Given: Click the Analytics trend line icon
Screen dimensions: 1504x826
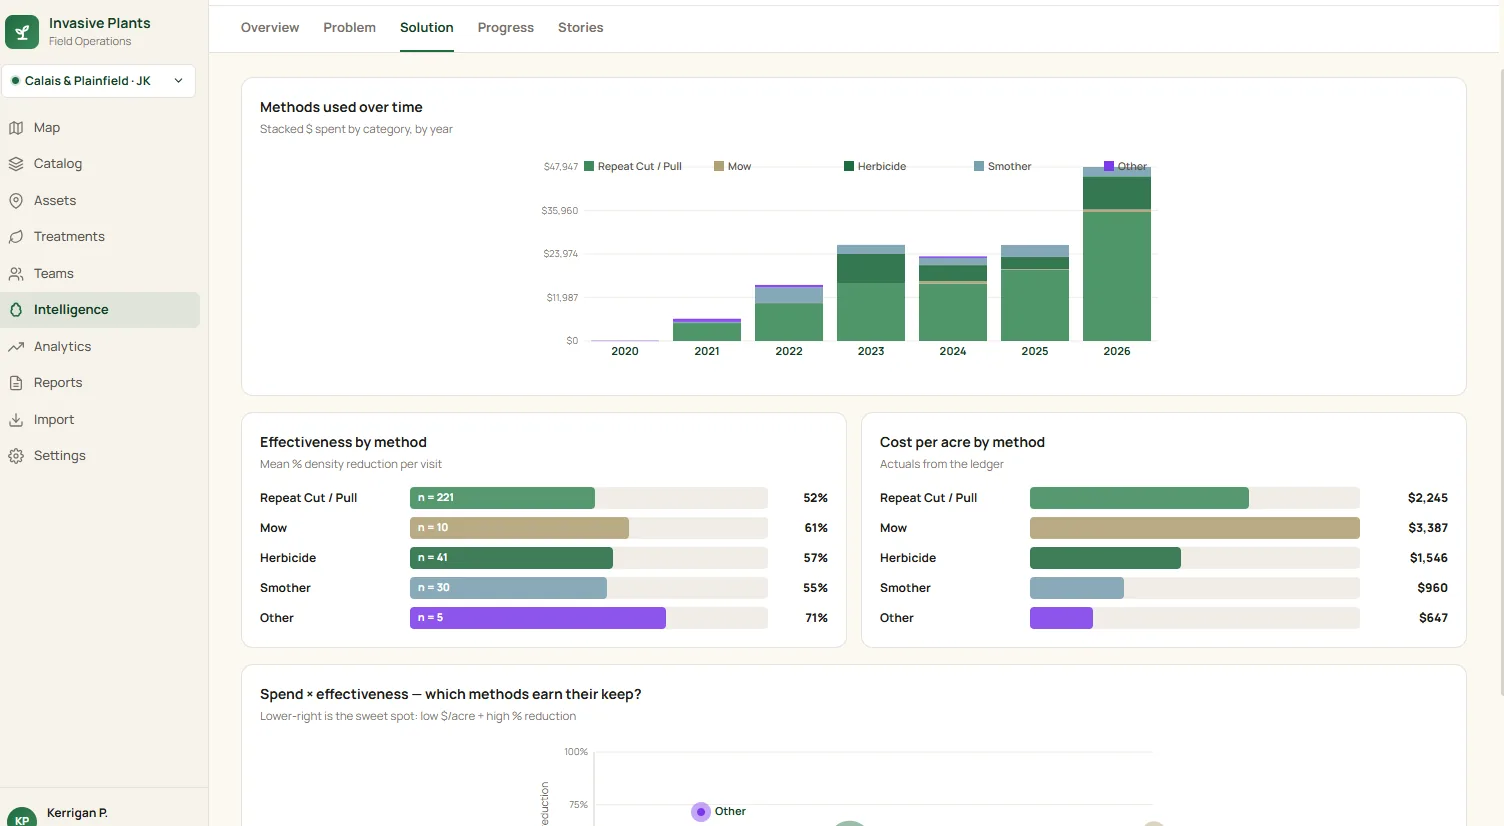Looking at the screenshot, I should [16, 347].
